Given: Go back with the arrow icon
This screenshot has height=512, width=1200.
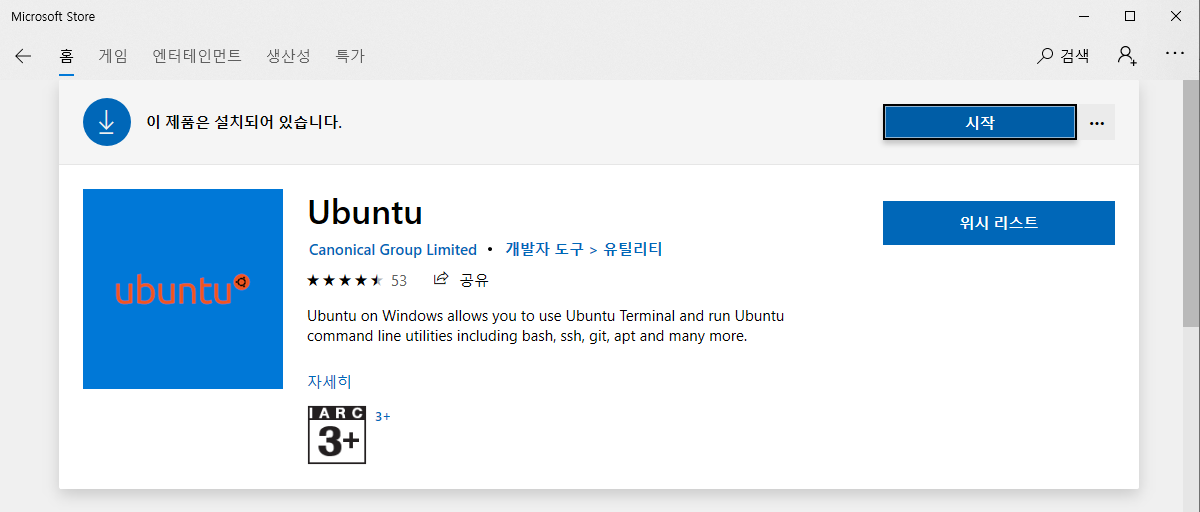Looking at the screenshot, I should click(23, 56).
